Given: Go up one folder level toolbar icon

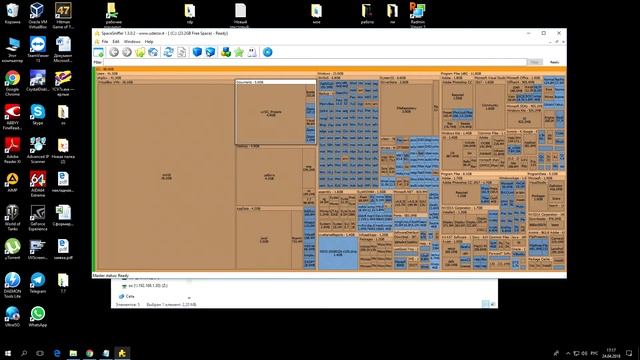Looking at the screenshot, I should click(x=140, y=52).
